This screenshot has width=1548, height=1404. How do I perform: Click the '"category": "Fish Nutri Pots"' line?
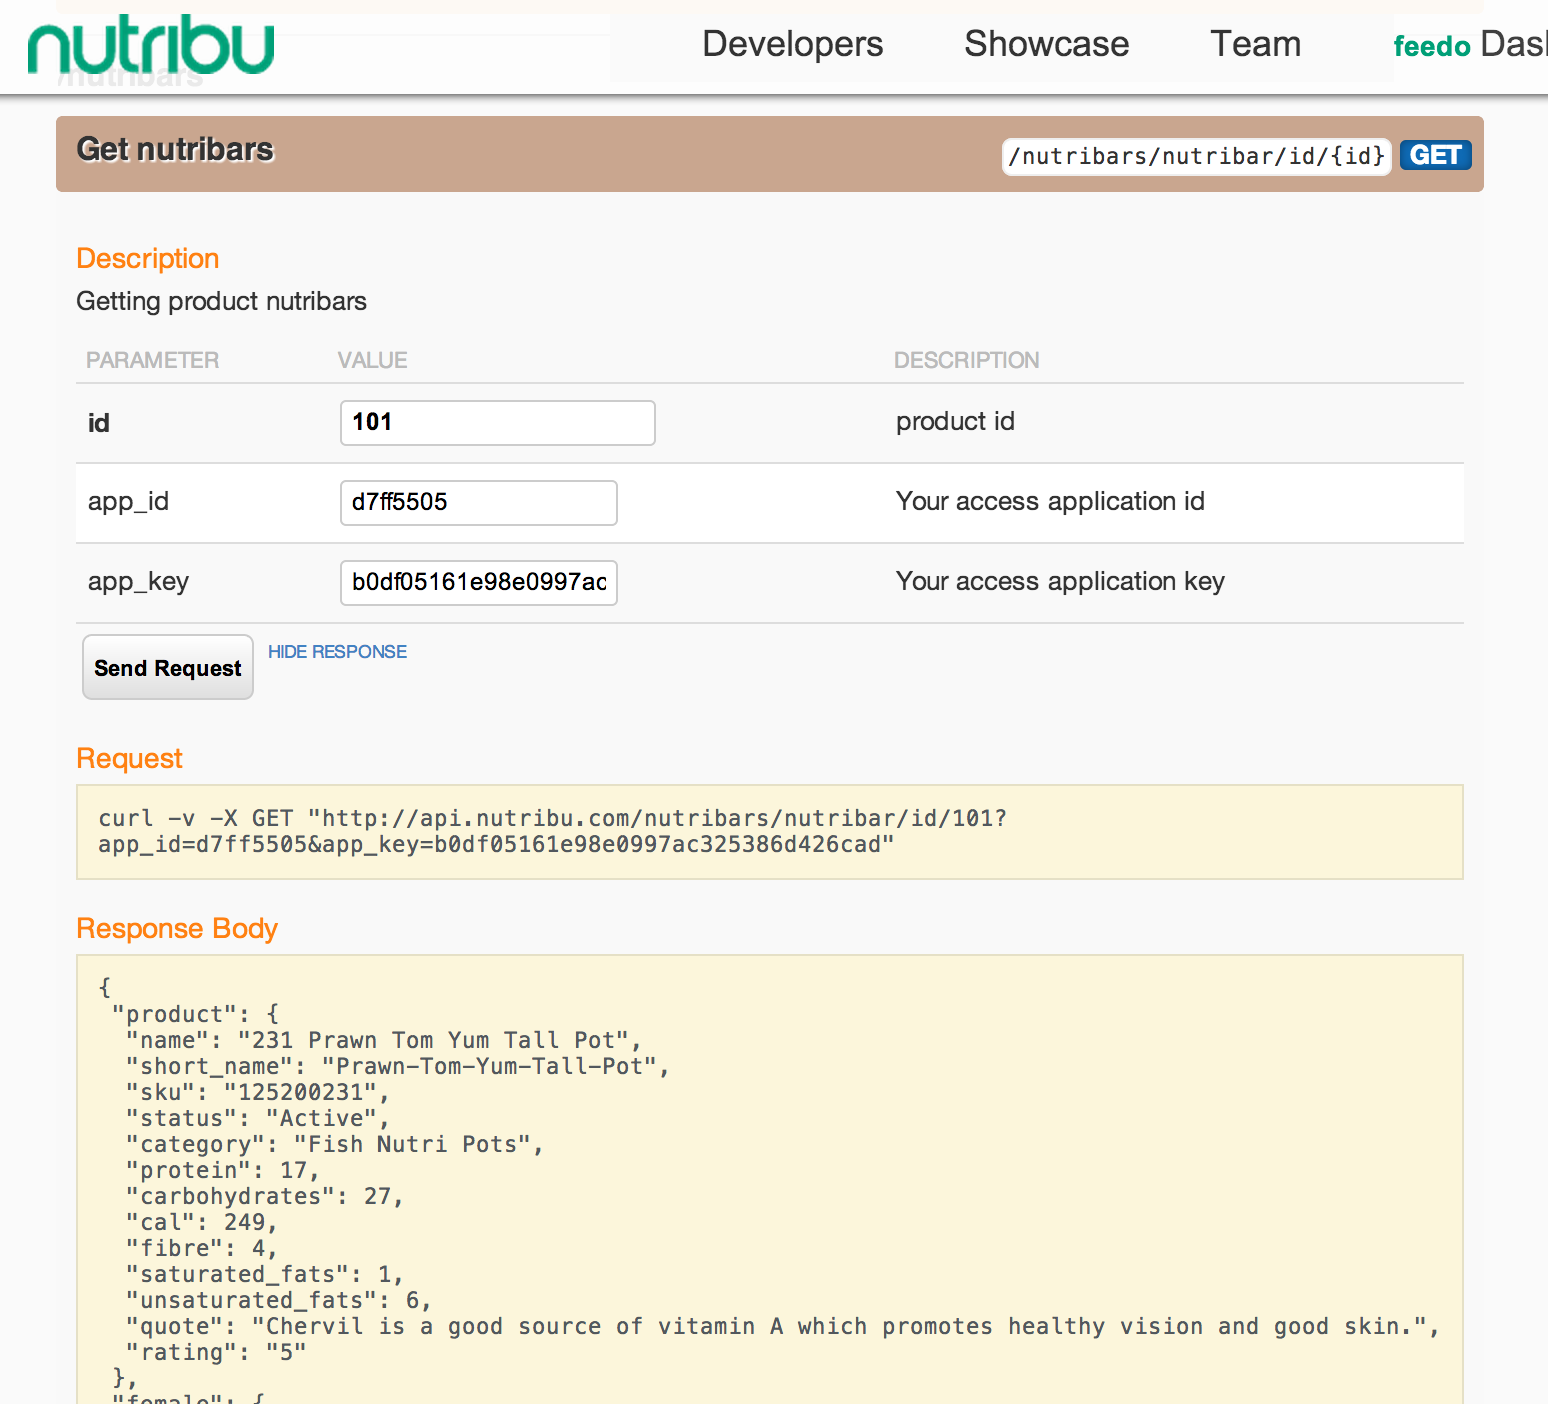pos(334,1144)
